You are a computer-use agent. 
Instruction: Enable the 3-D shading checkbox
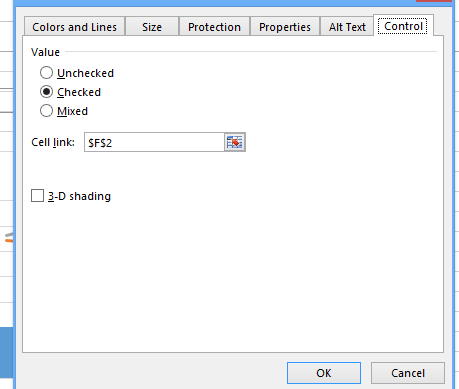37,196
